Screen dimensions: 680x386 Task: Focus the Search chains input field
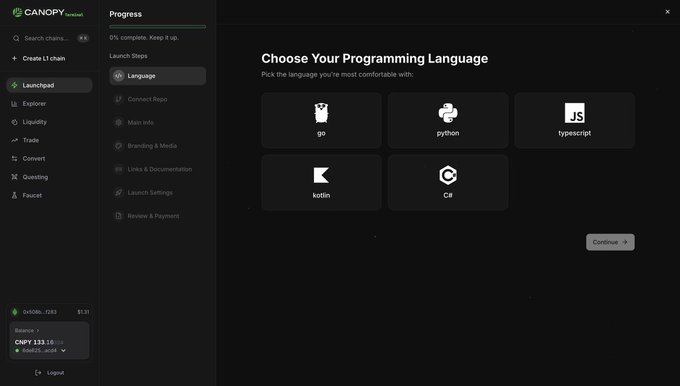point(50,38)
